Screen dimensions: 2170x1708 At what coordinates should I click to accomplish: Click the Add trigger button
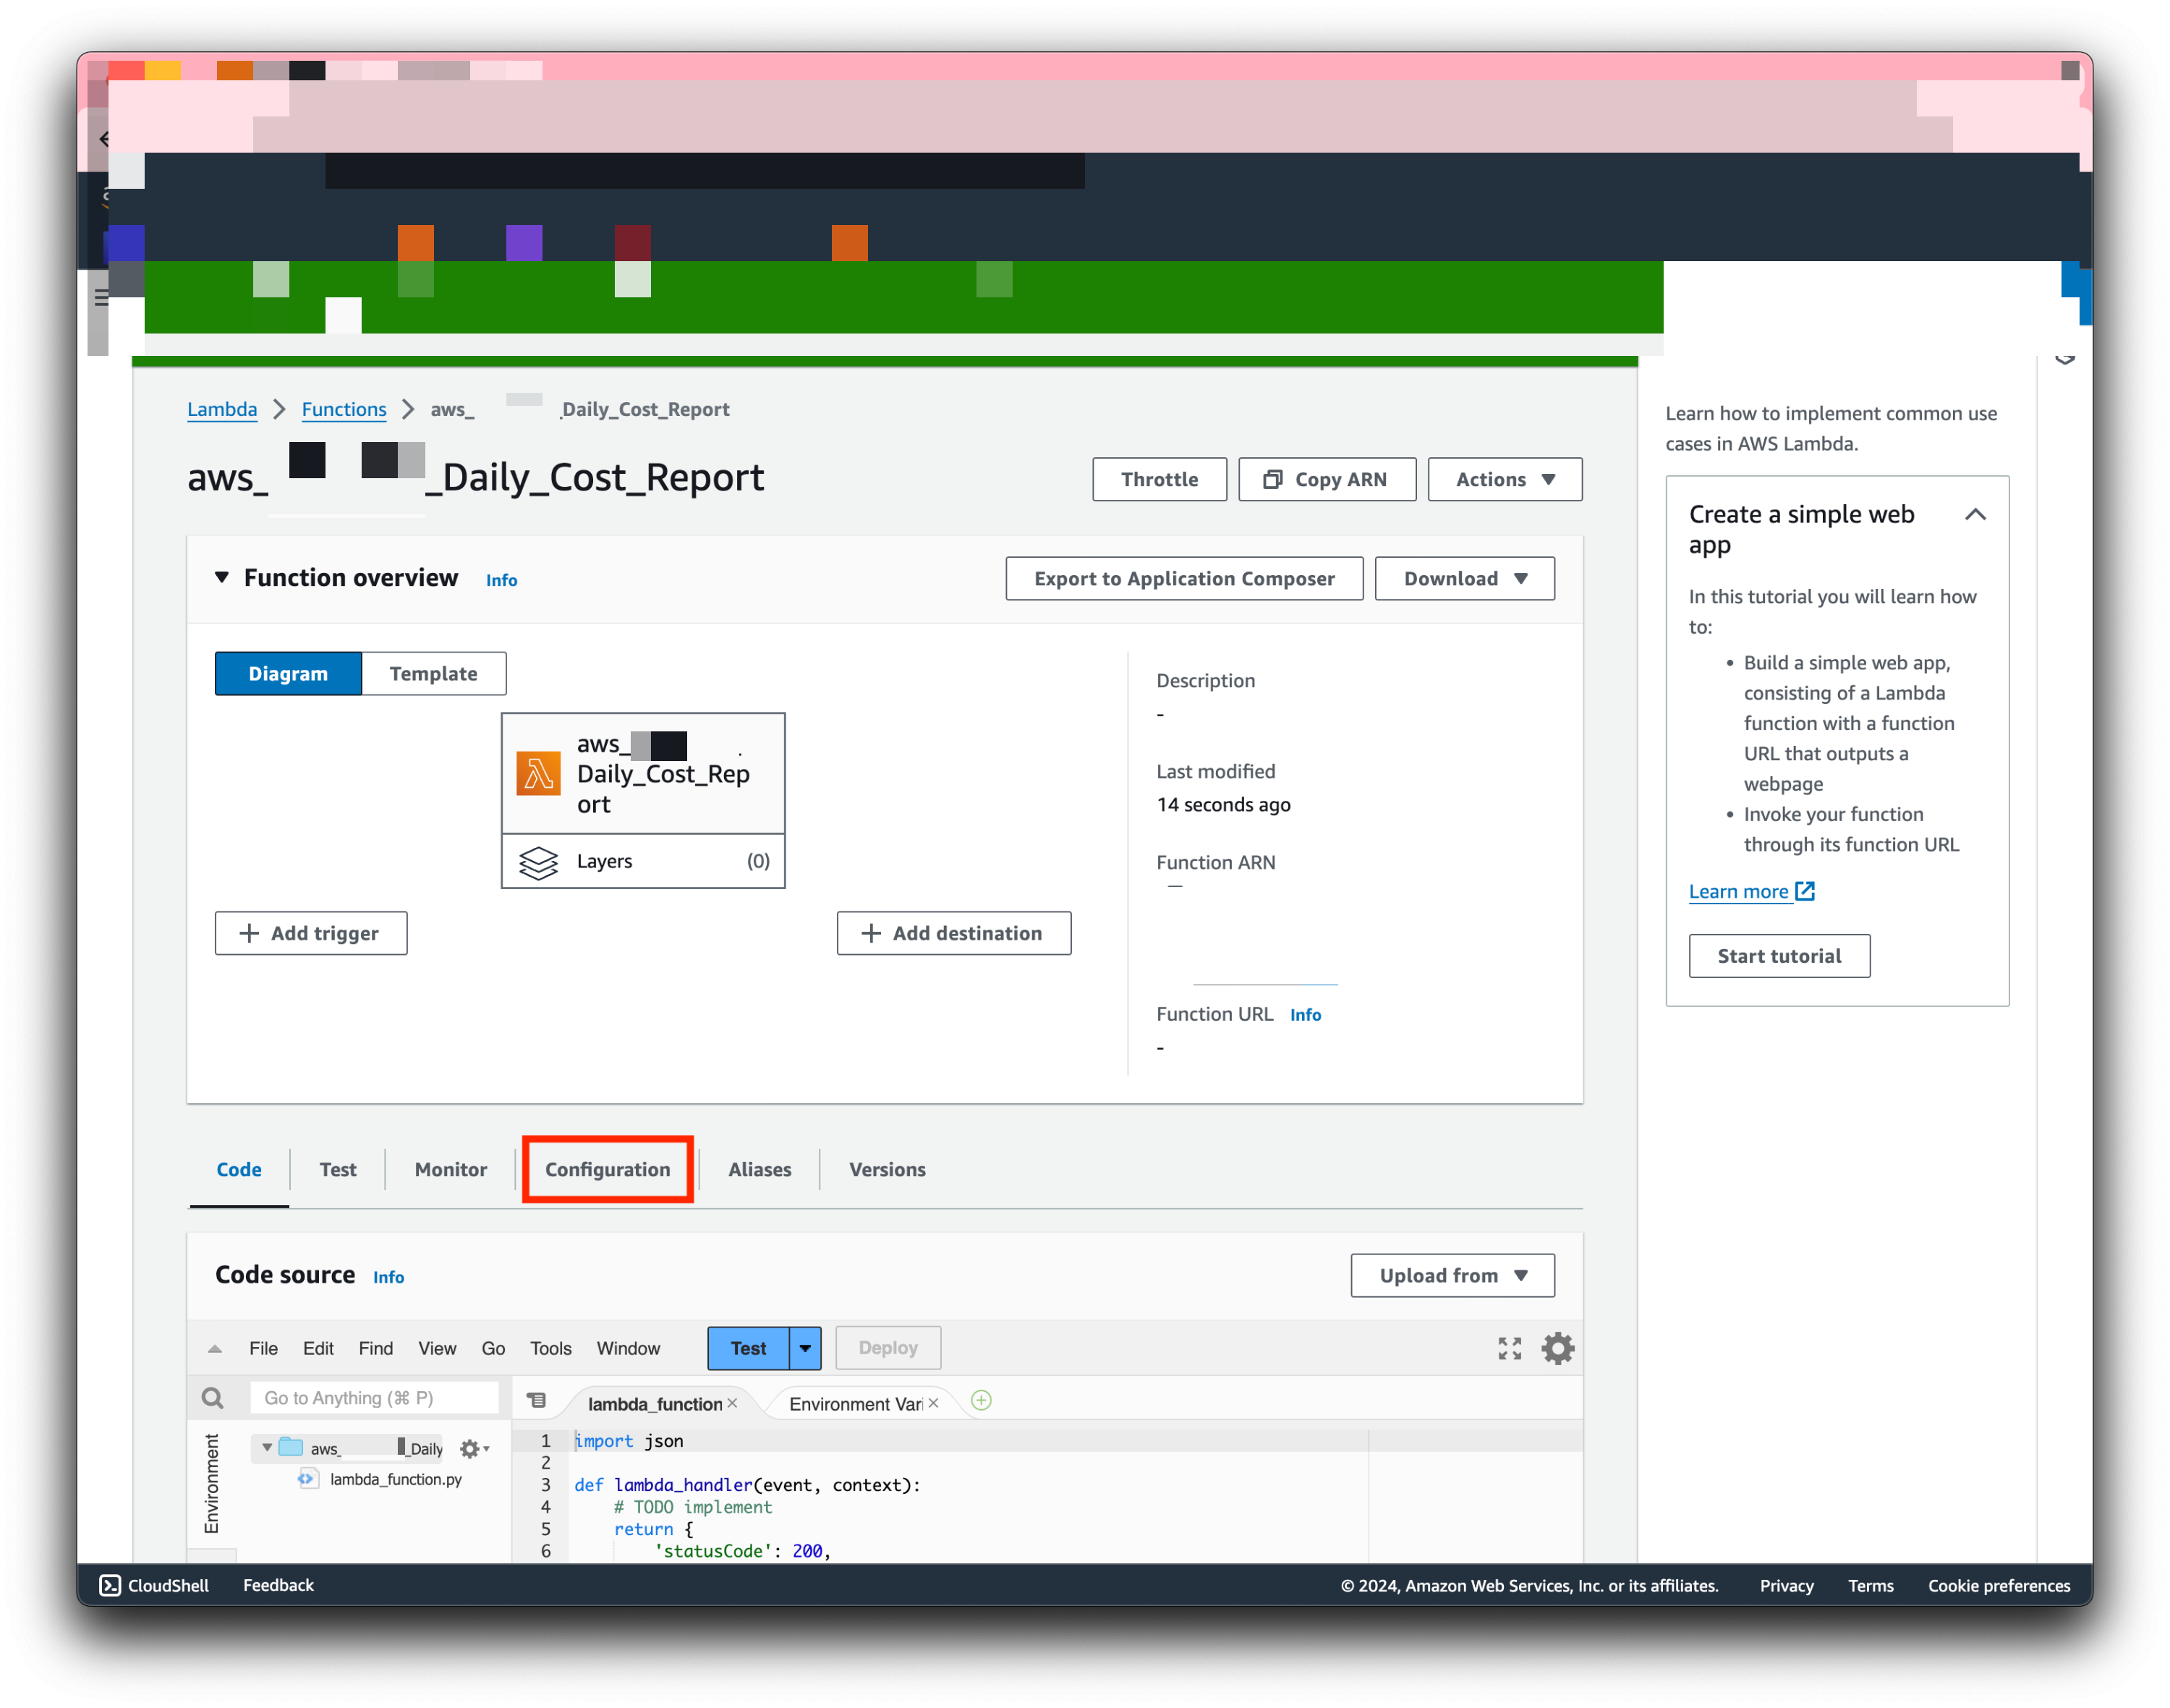click(x=311, y=933)
